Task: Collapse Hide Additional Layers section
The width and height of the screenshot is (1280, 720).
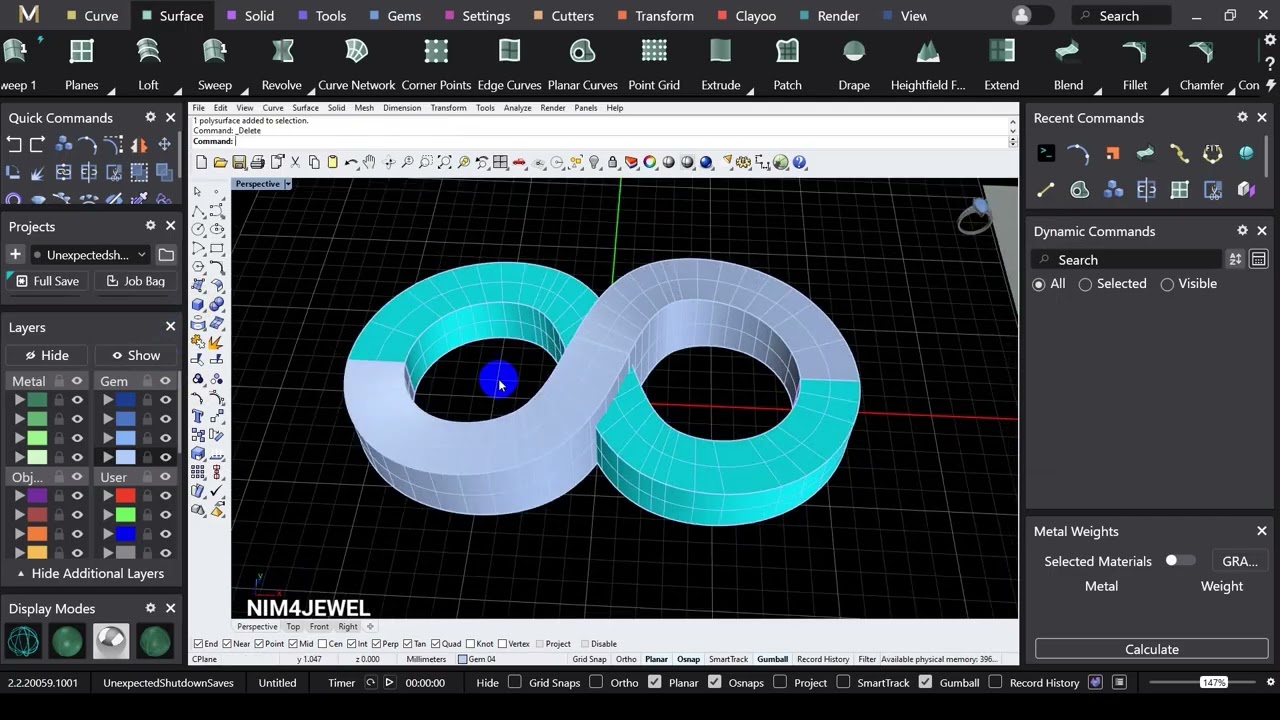Action: coord(90,573)
